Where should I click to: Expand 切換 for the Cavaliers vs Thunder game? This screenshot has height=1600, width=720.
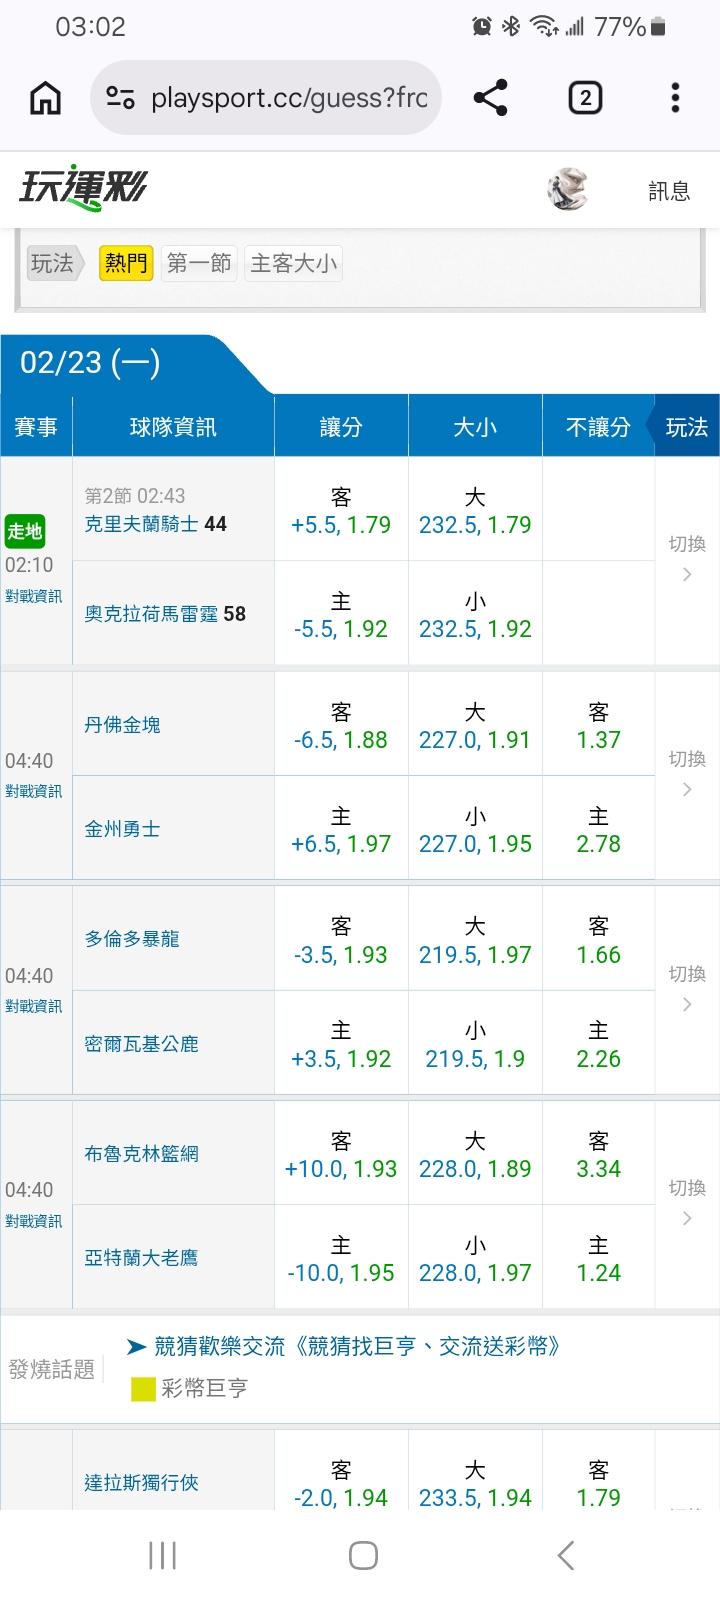(687, 558)
